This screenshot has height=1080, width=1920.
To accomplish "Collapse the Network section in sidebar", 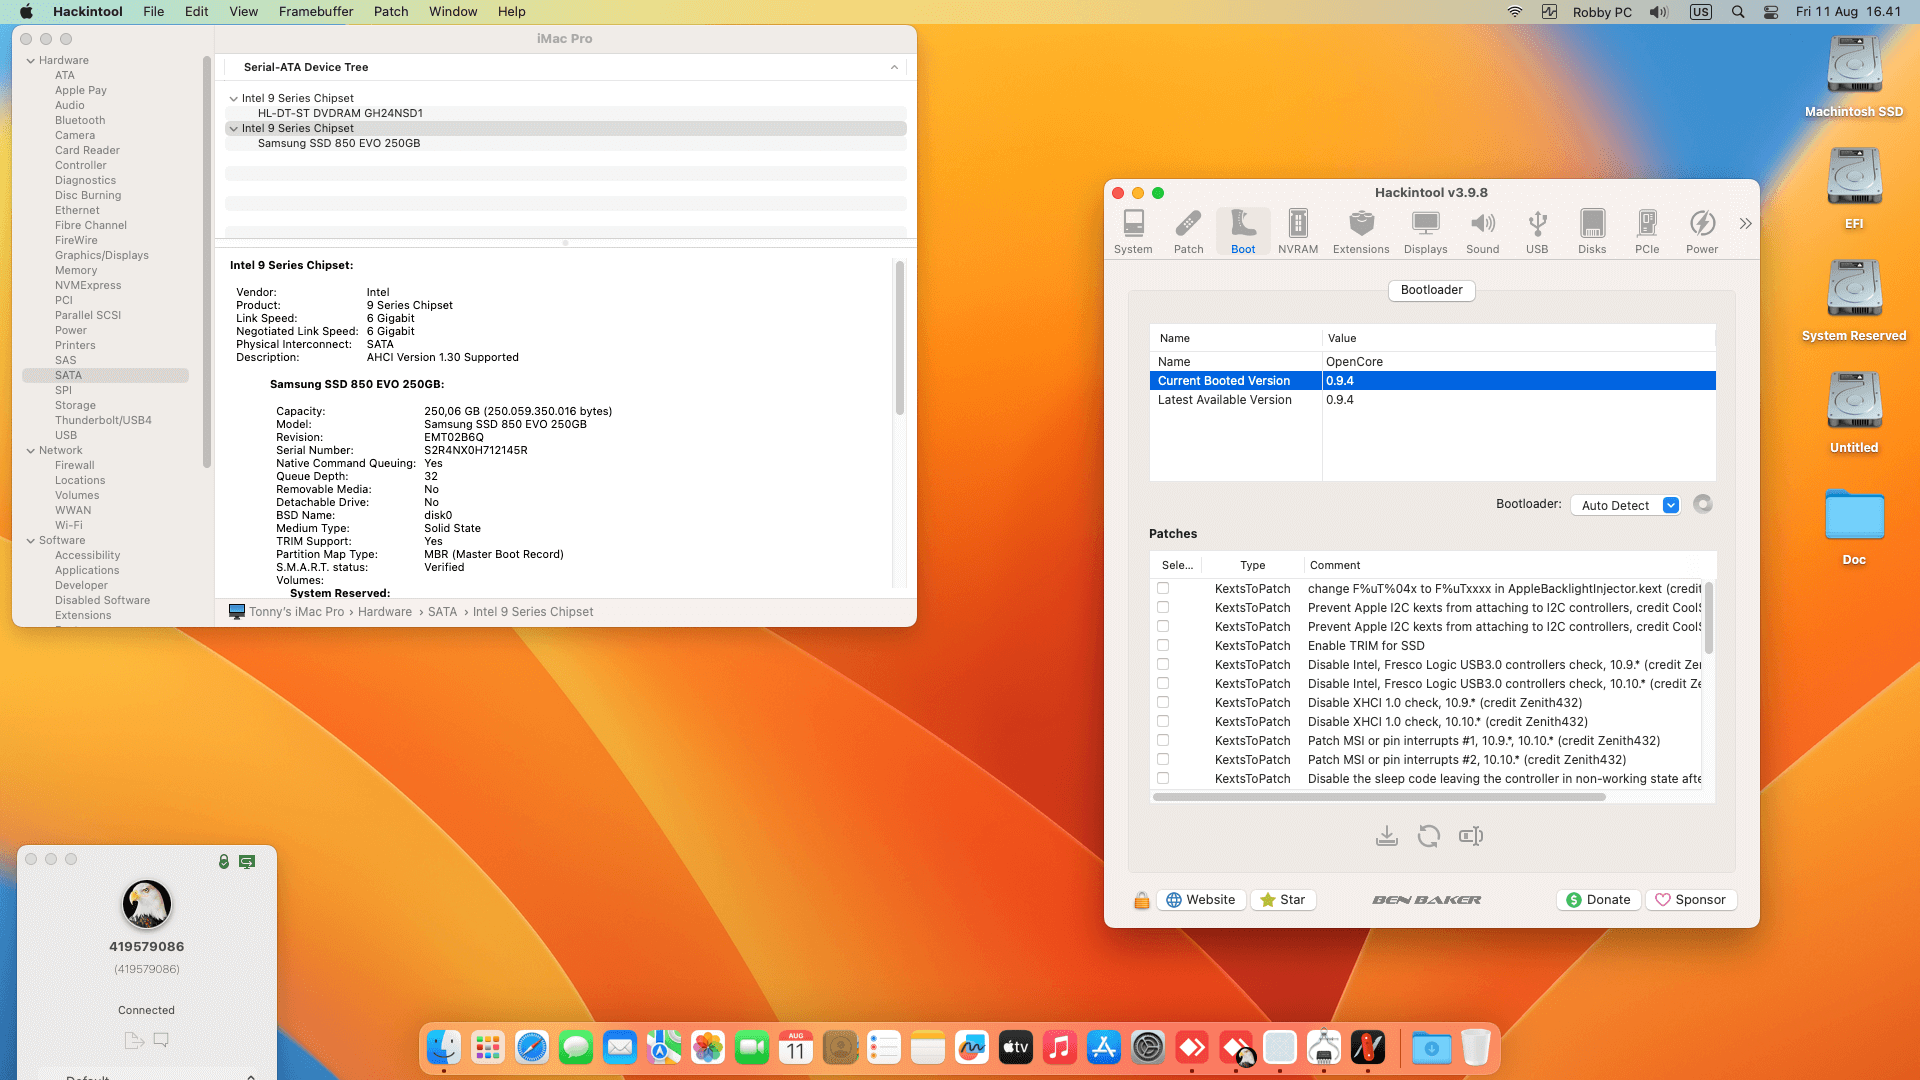I will click(30, 451).
